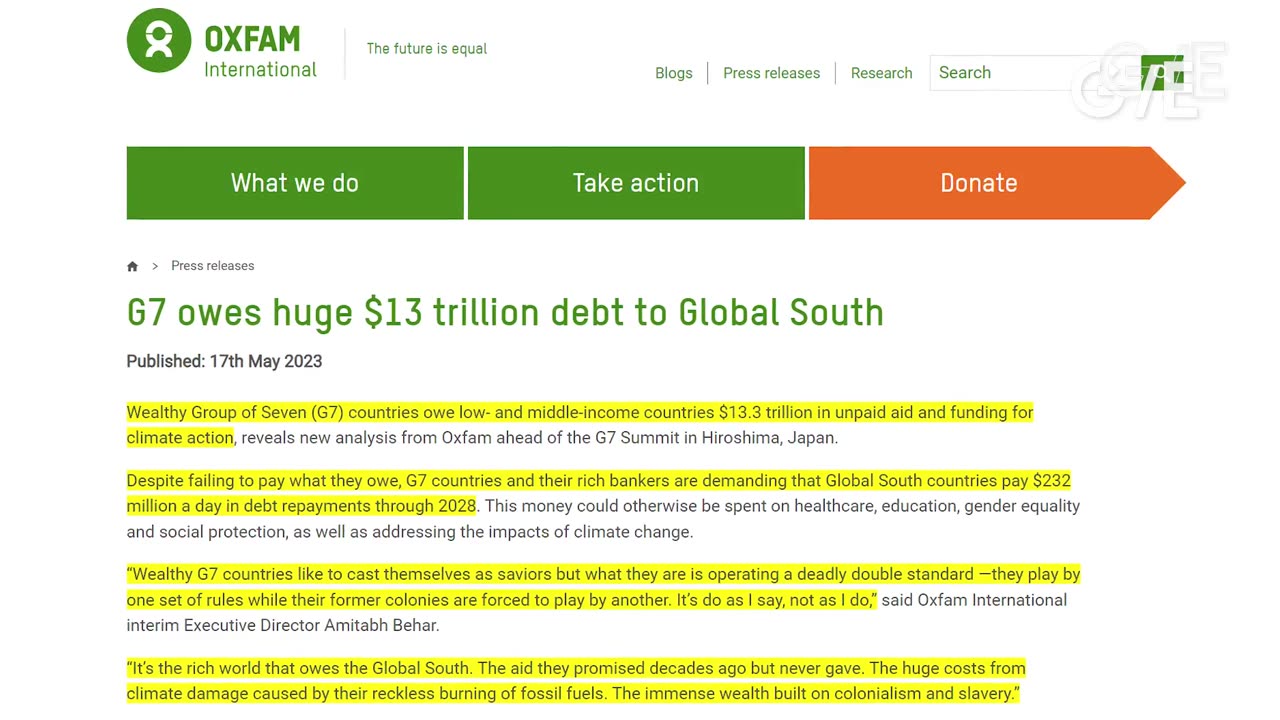The height and width of the screenshot is (720, 1280).
Task: Click the home breadcrumb icon
Action: coord(132,266)
